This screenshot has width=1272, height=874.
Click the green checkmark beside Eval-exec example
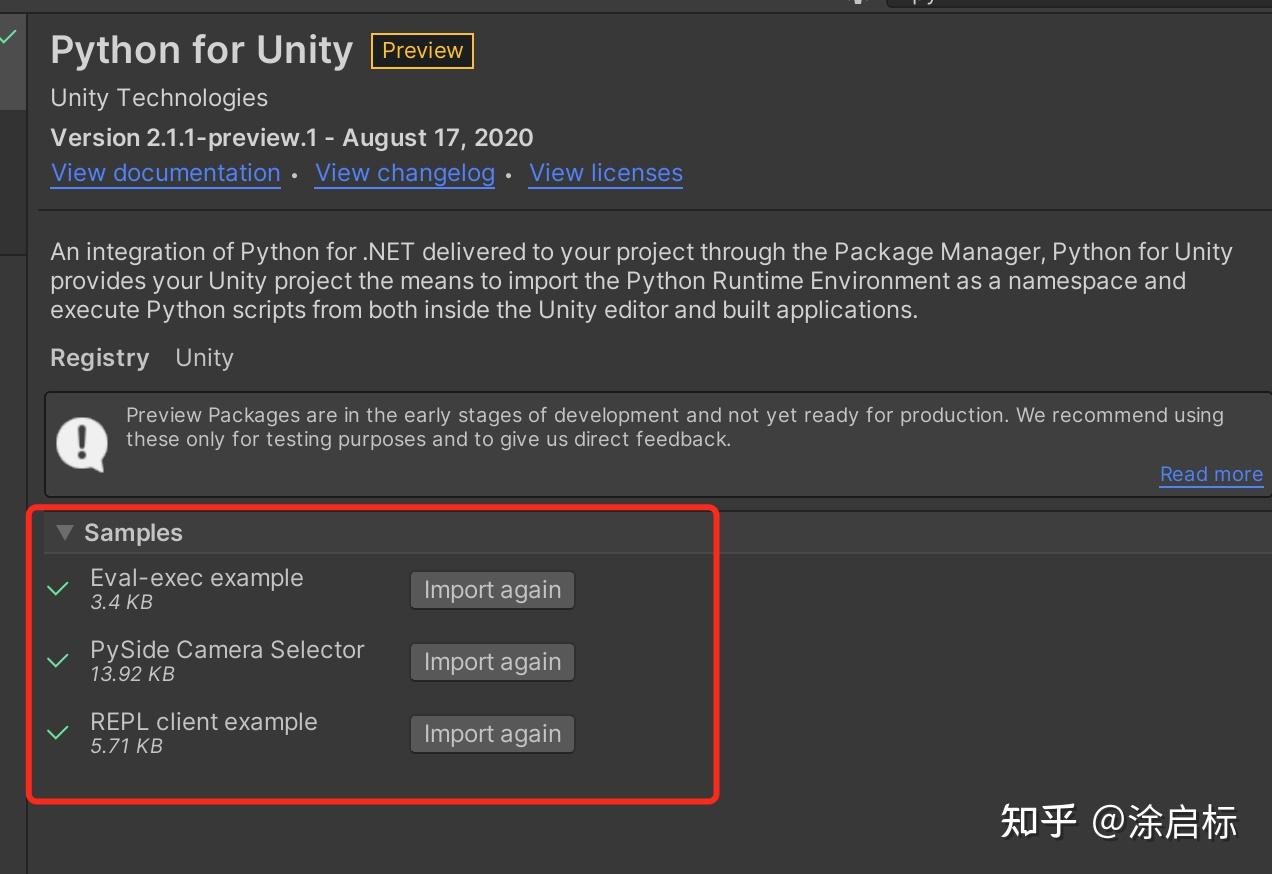click(x=57, y=589)
